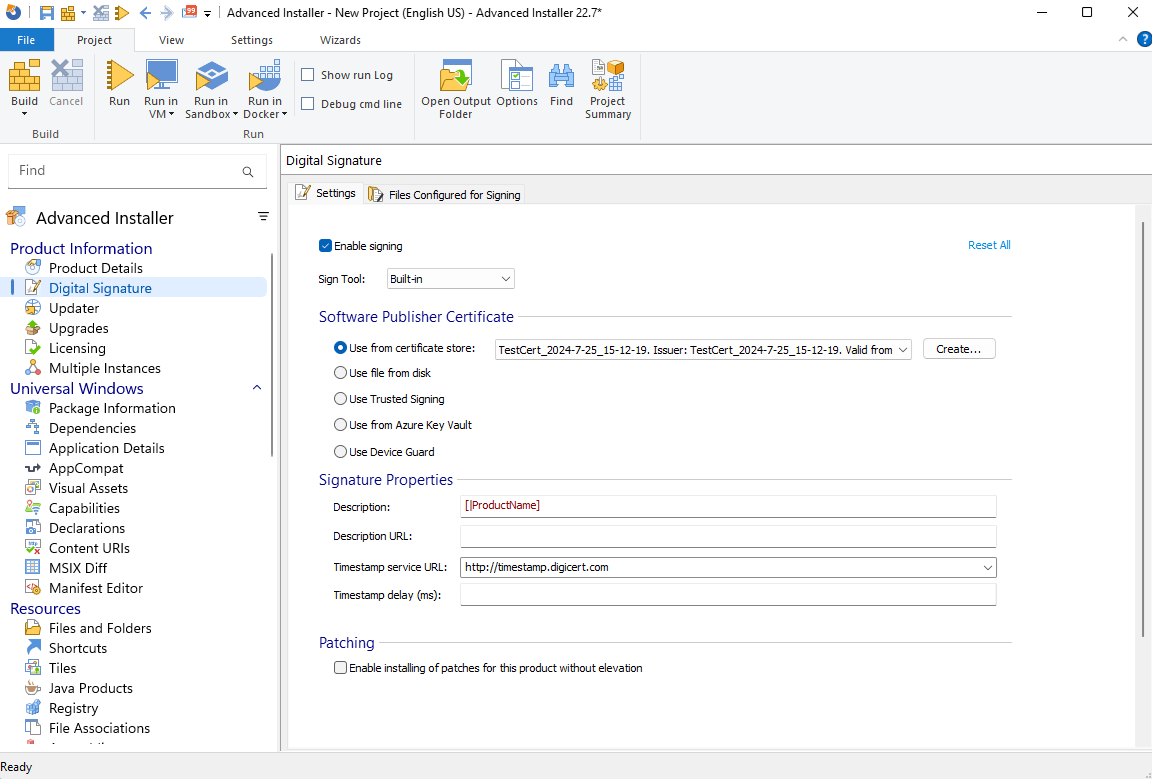Open the Project Summary icon
This screenshot has width=1152, height=779.
(608, 76)
